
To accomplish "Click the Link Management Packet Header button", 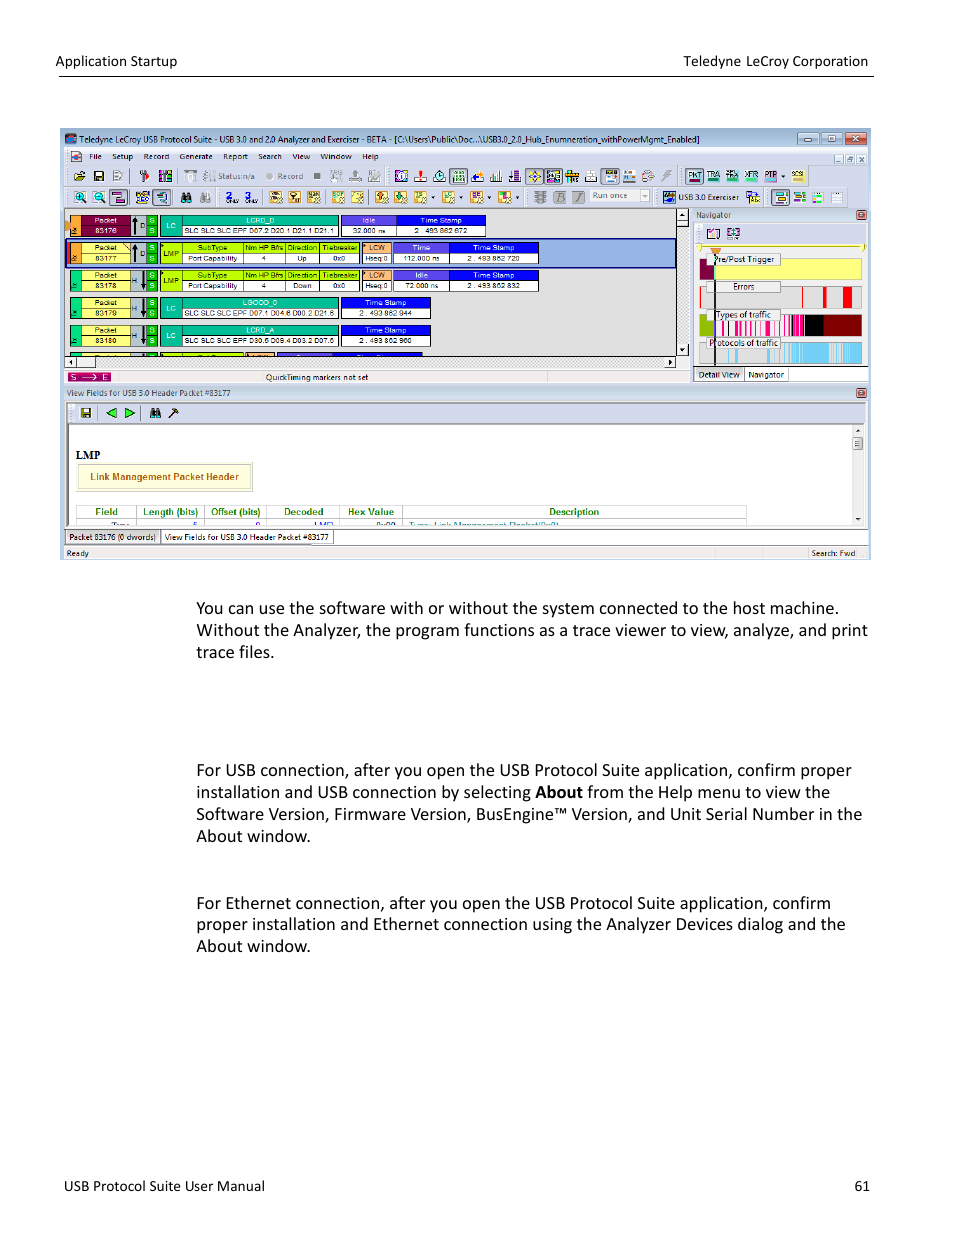I will pos(165,477).
